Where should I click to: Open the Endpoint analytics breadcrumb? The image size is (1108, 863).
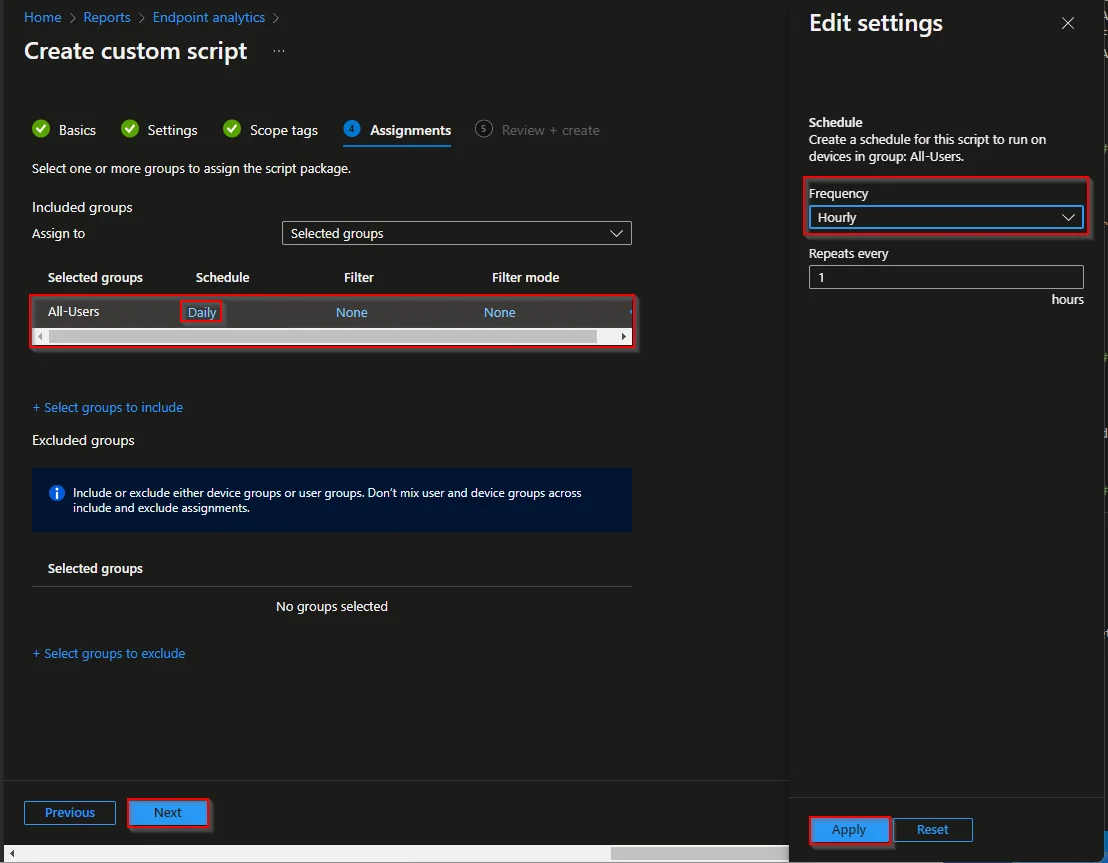pyautogui.click(x=209, y=17)
